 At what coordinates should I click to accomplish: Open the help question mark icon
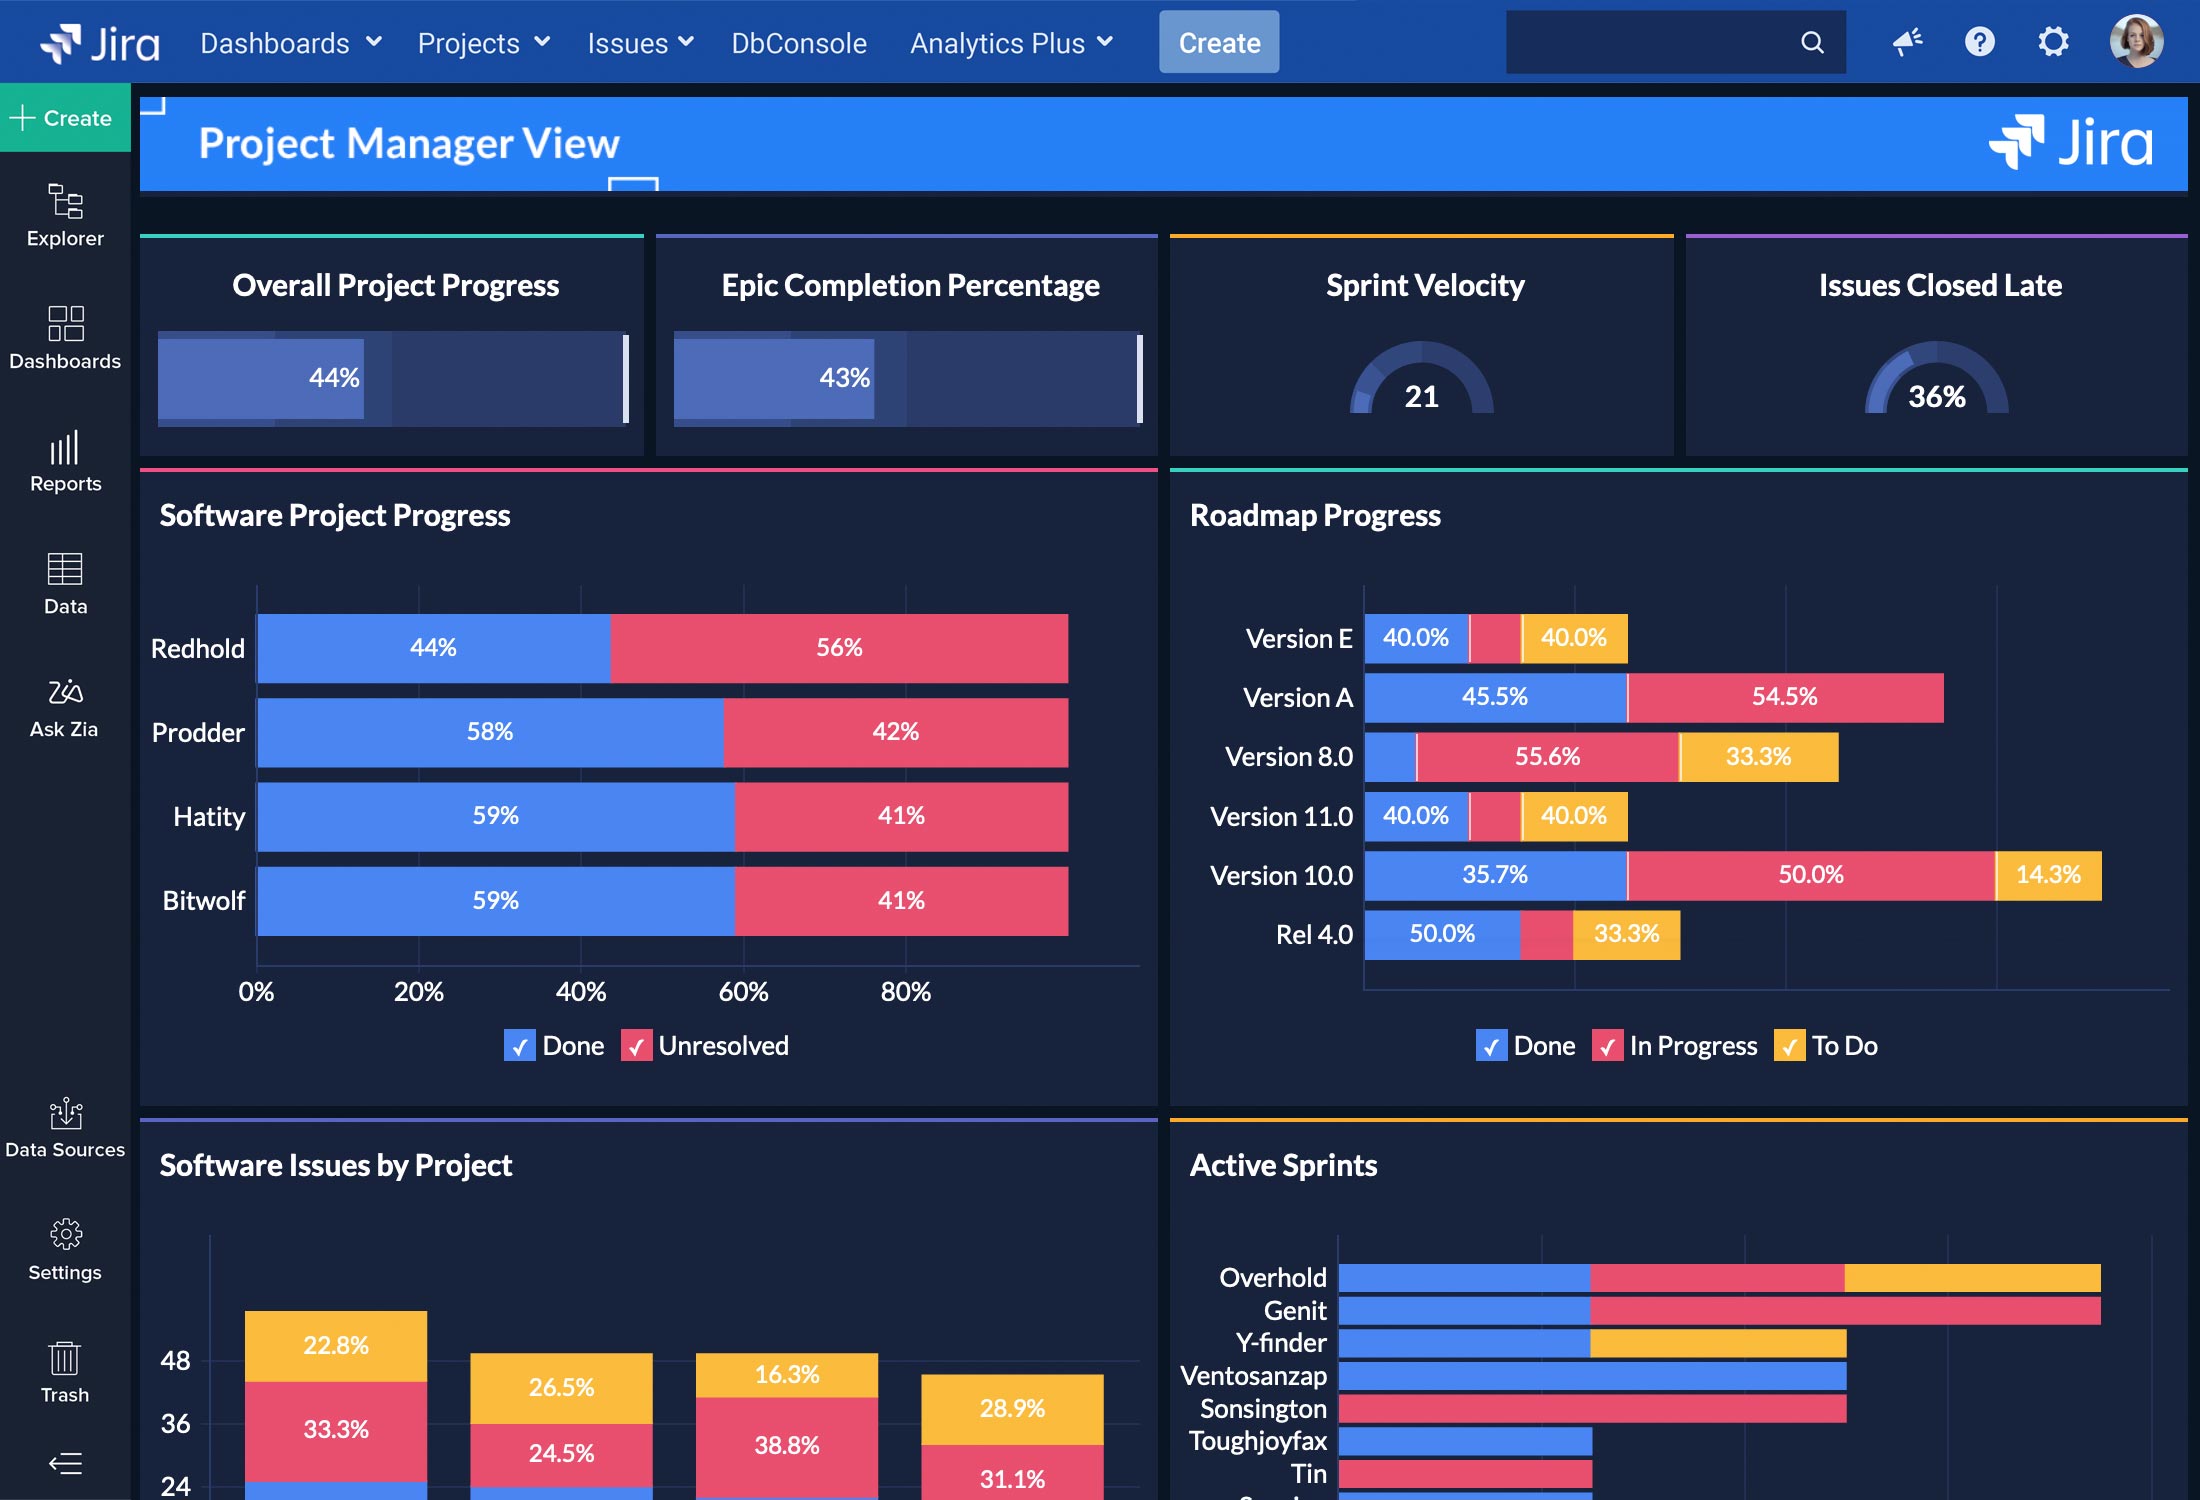(x=1979, y=42)
